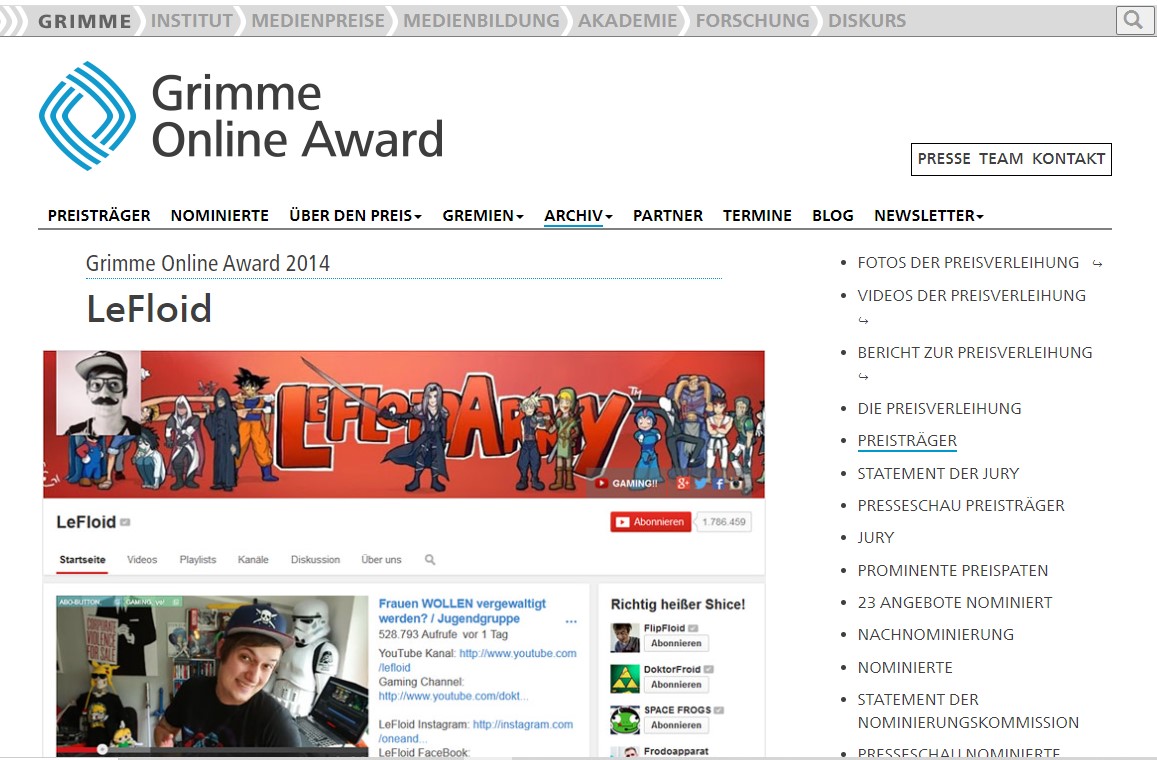The height and width of the screenshot is (760, 1157).
Task: Open the NEWSLETTER dropdown menu
Action: pyautogui.click(x=929, y=215)
